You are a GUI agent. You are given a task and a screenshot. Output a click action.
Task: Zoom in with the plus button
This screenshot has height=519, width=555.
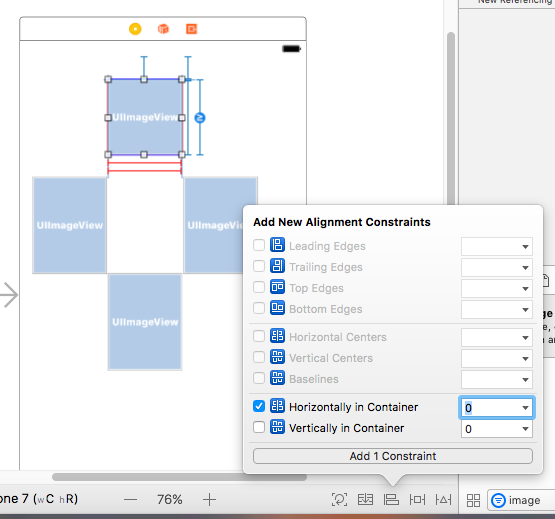209,500
